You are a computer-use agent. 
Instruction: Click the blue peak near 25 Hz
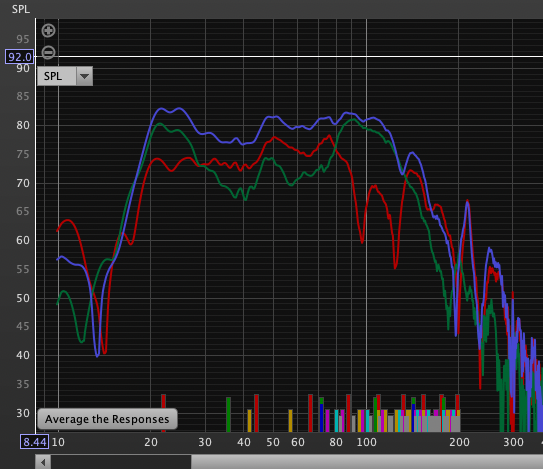click(x=179, y=109)
